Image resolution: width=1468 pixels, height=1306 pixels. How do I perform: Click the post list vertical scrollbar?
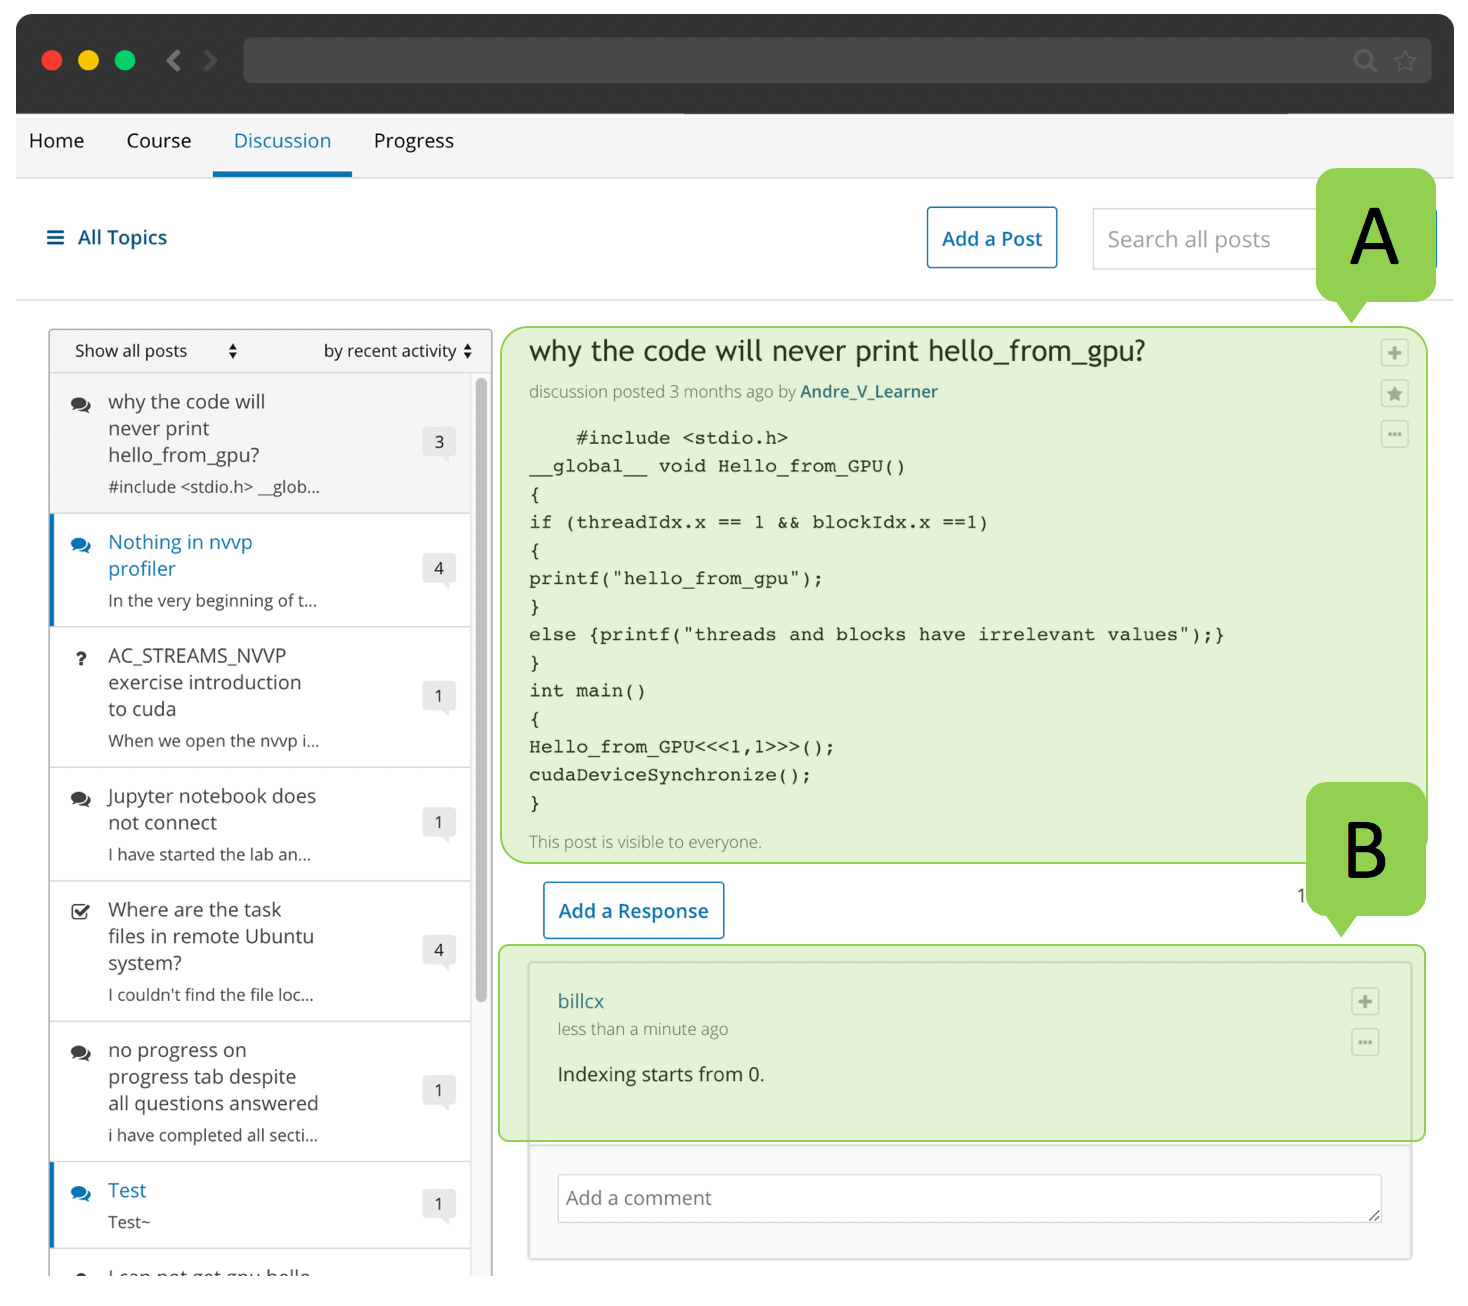[x=481, y=690]
